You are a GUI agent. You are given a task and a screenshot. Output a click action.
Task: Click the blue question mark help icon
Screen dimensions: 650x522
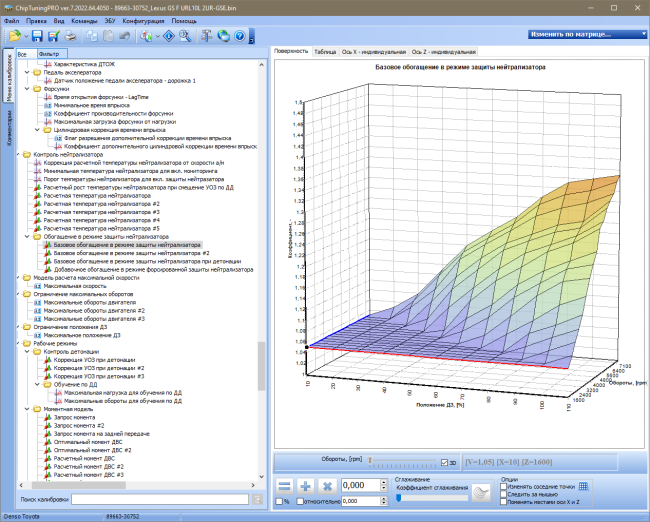tap(240, 36)
